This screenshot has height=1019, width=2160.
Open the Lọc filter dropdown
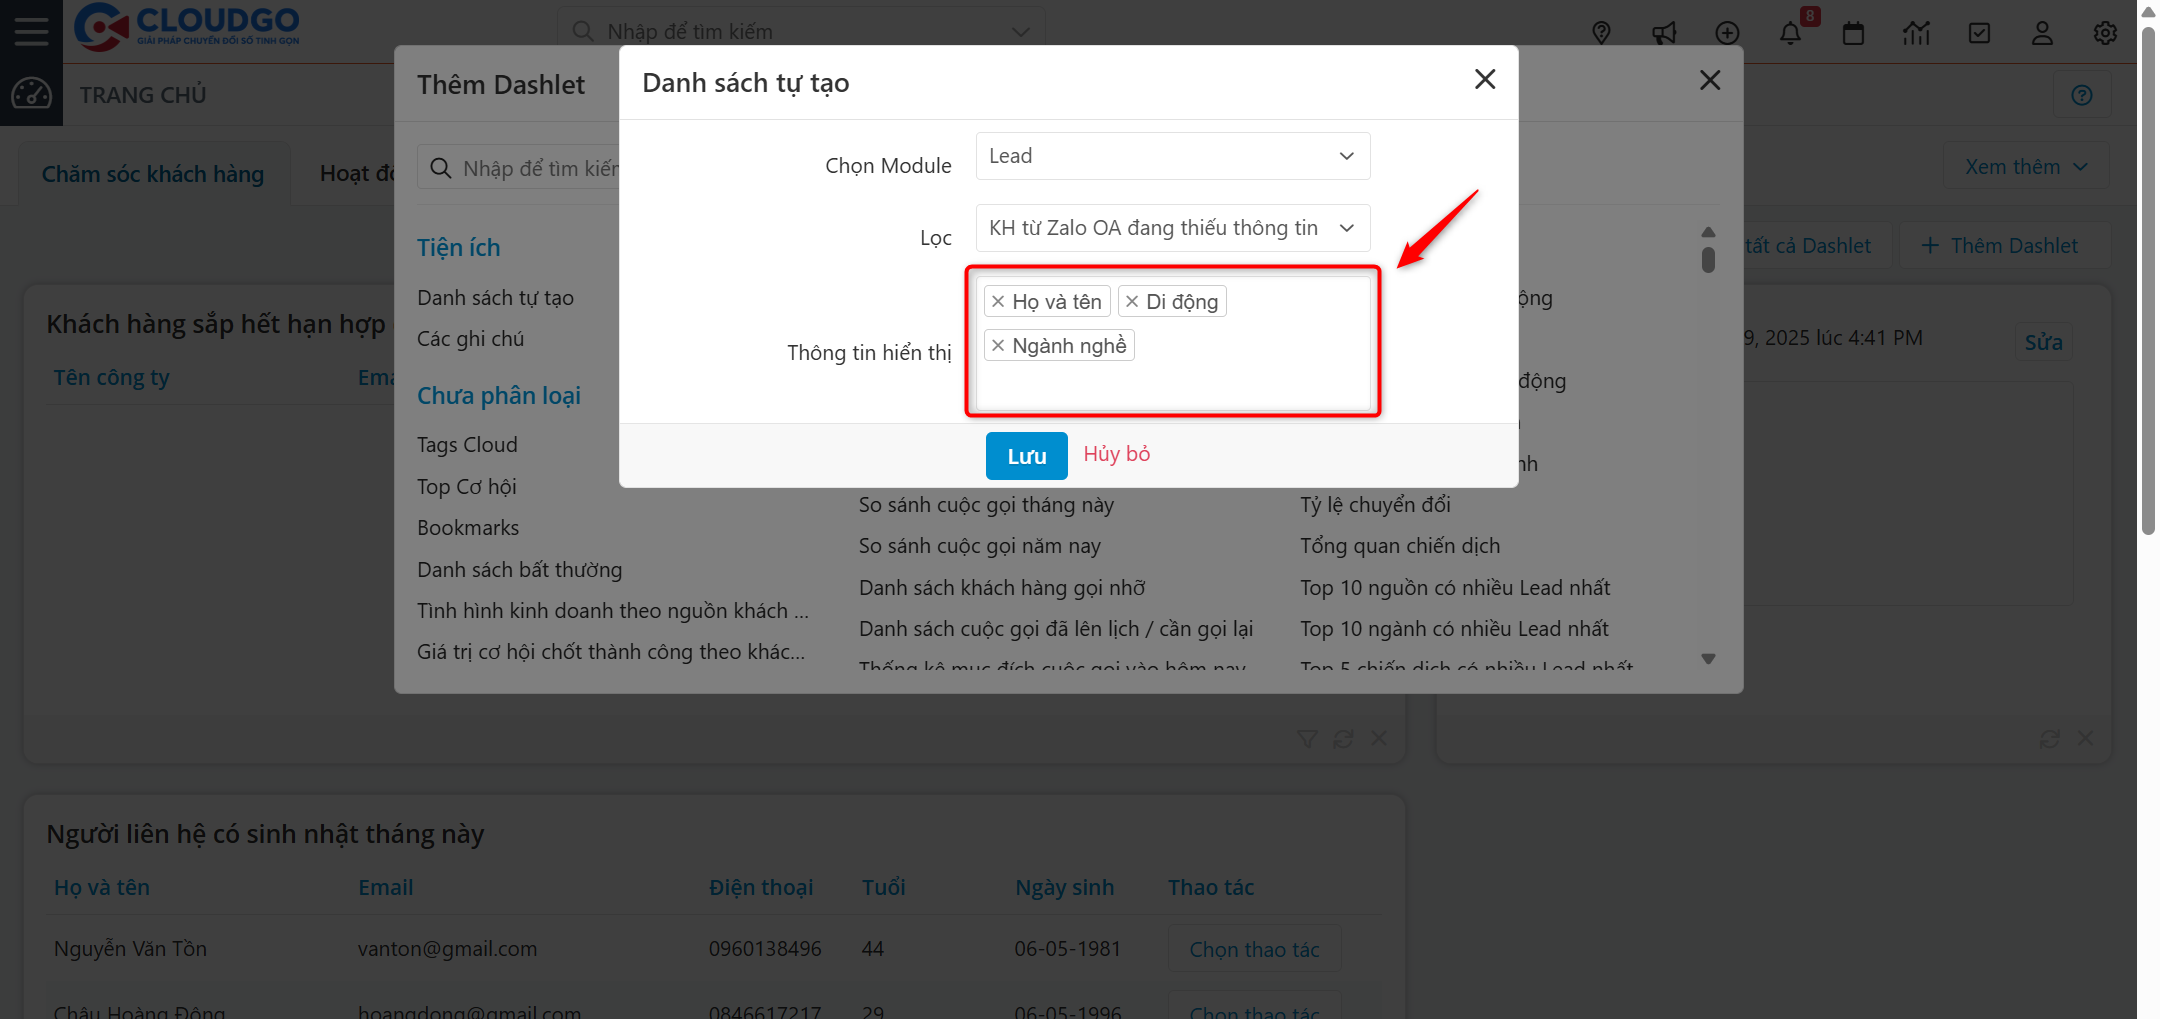(x=1171, y=228)
